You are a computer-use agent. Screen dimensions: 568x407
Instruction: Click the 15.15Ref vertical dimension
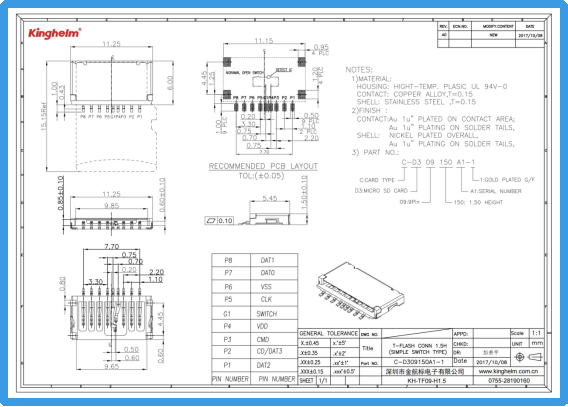tap(43, 116)
